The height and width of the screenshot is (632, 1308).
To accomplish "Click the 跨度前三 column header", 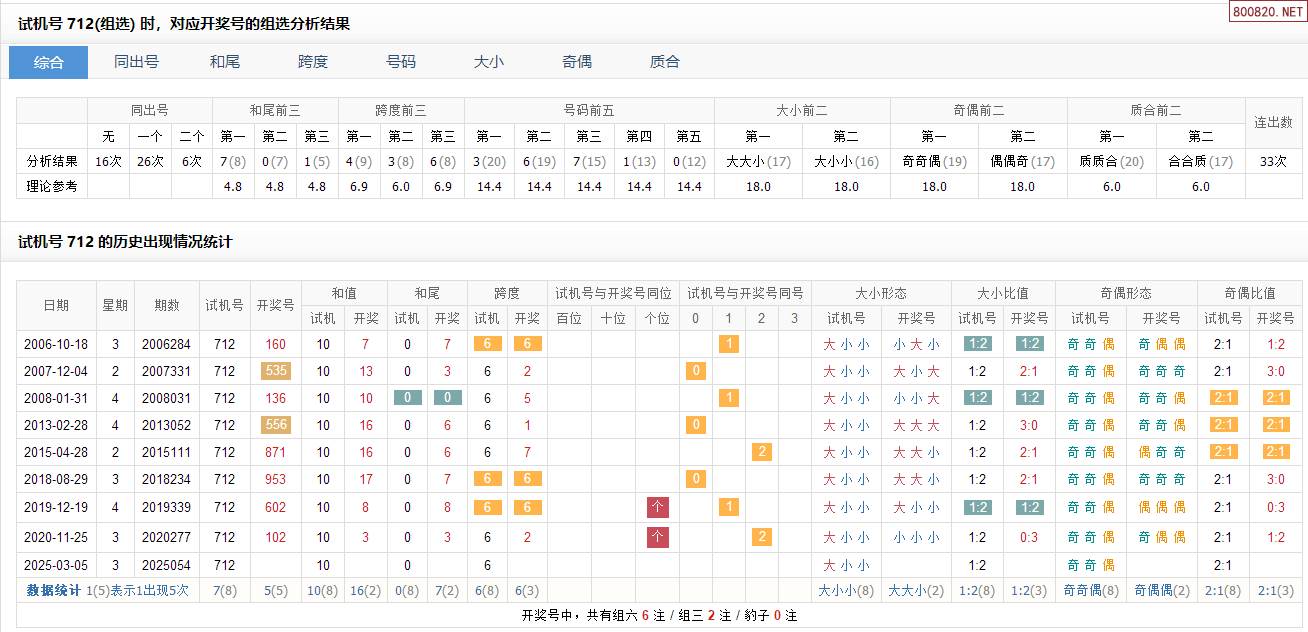I will (x=401, y=110).
